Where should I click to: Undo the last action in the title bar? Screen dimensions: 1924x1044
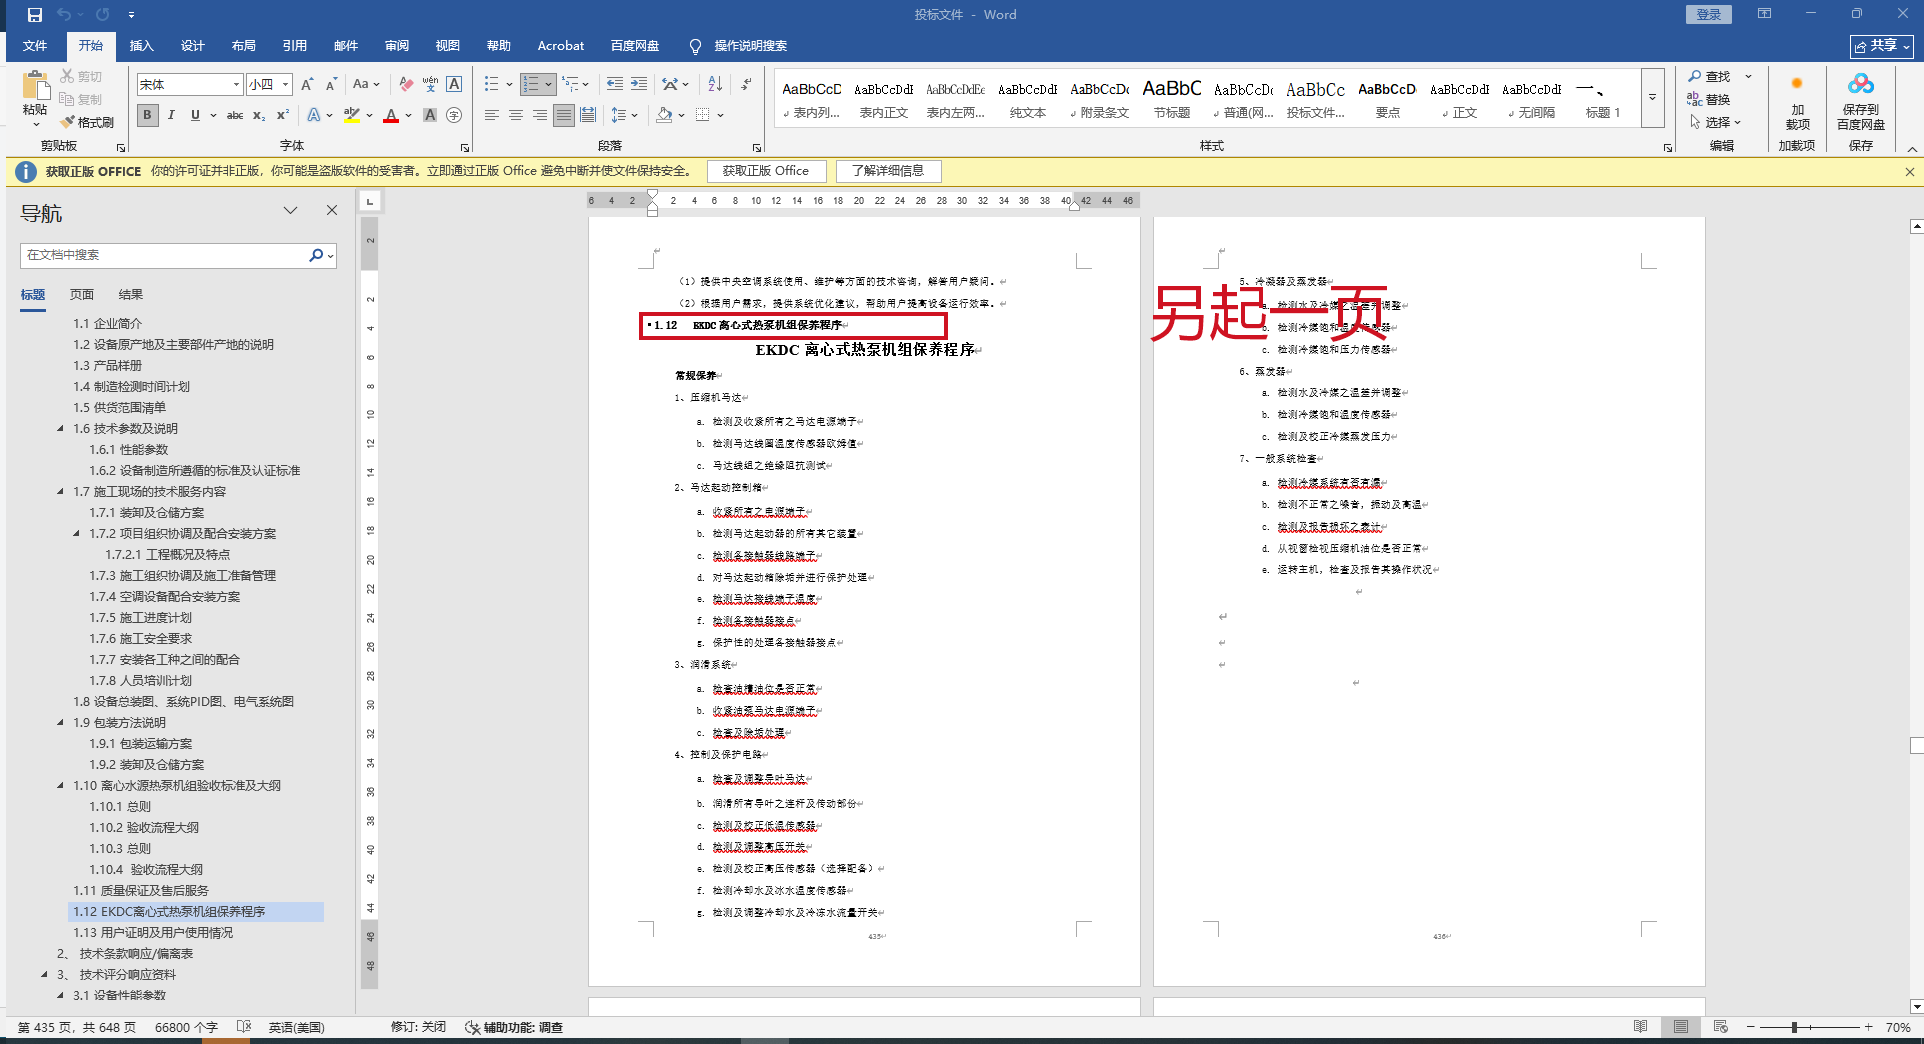(x=65, y=15)
